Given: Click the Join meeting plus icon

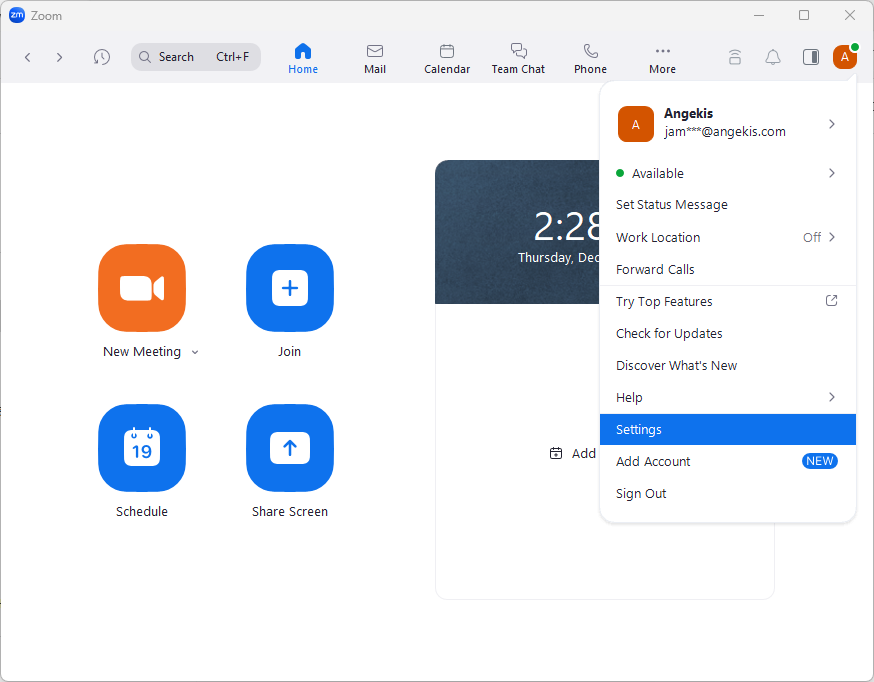Looking at the screenshot, I should point(290,288).
